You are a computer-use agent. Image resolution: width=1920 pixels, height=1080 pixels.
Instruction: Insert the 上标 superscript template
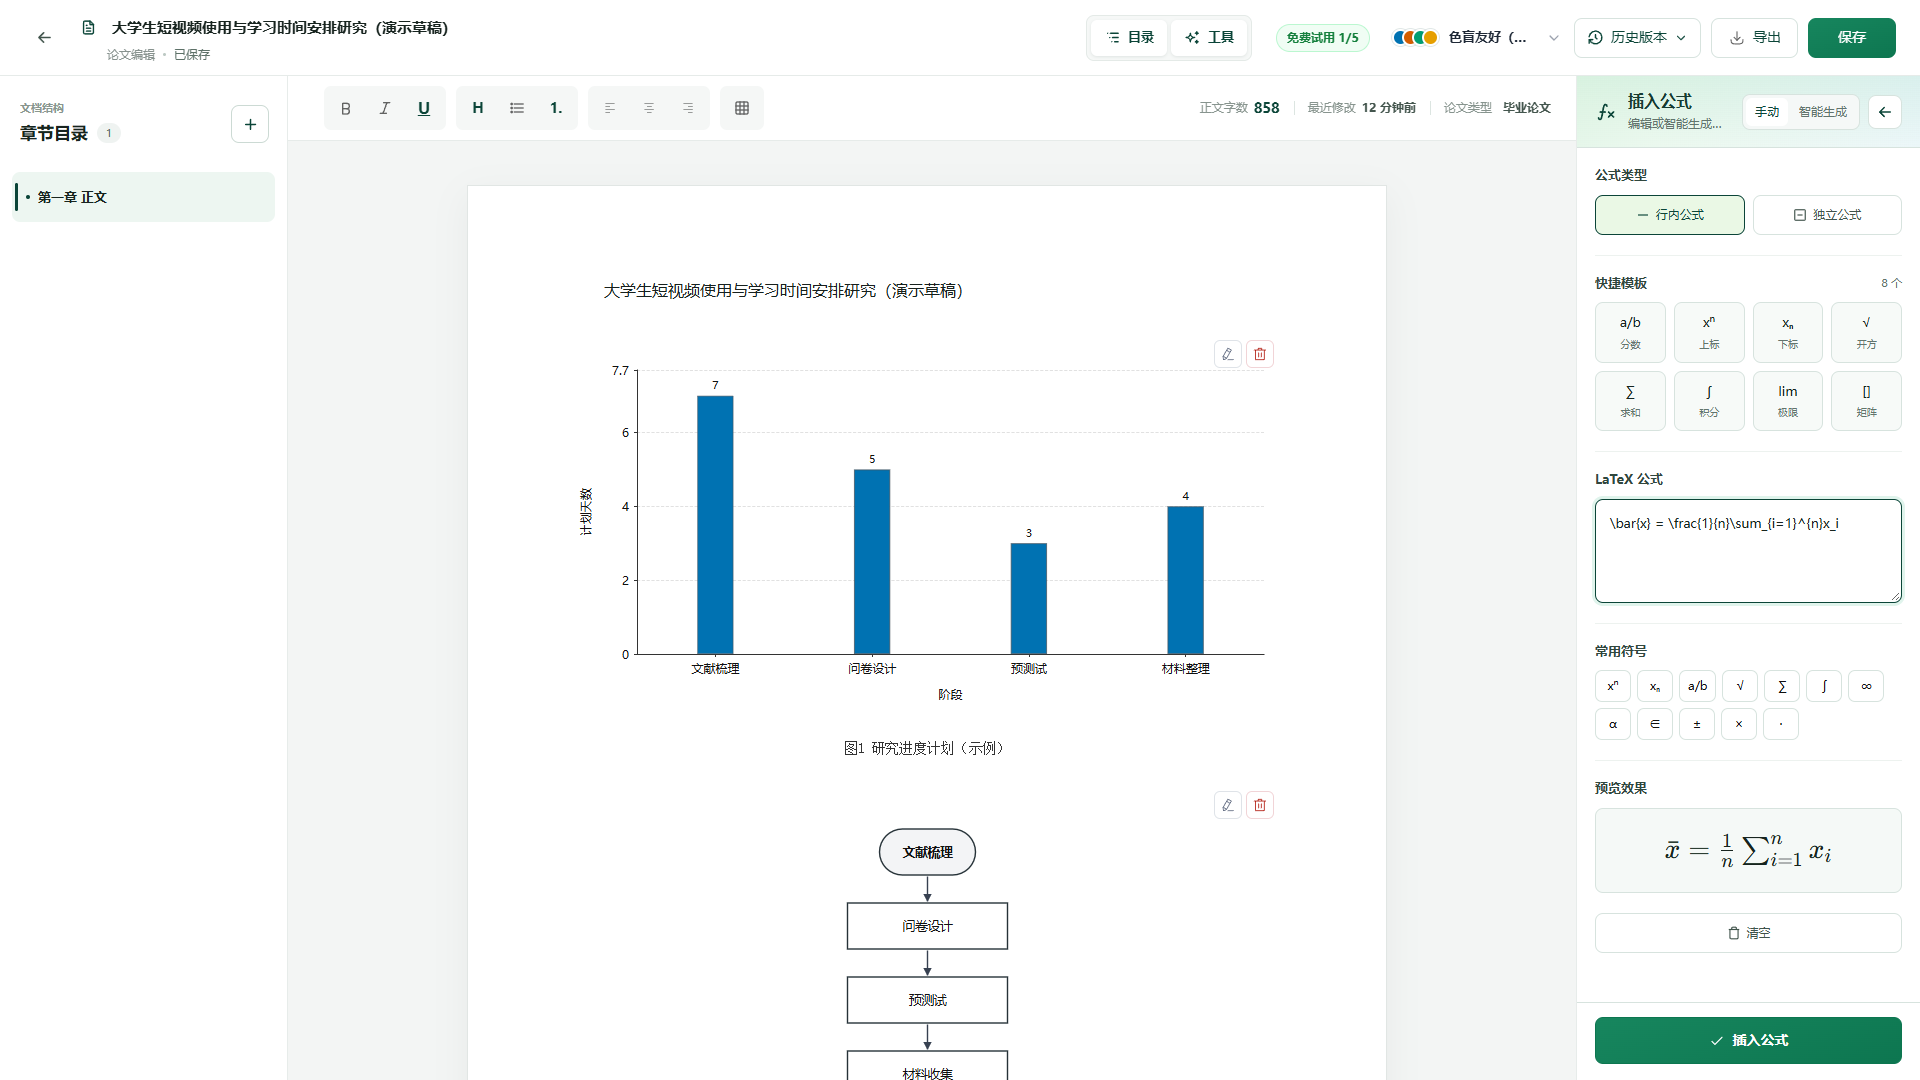(x=1709, y=332)
